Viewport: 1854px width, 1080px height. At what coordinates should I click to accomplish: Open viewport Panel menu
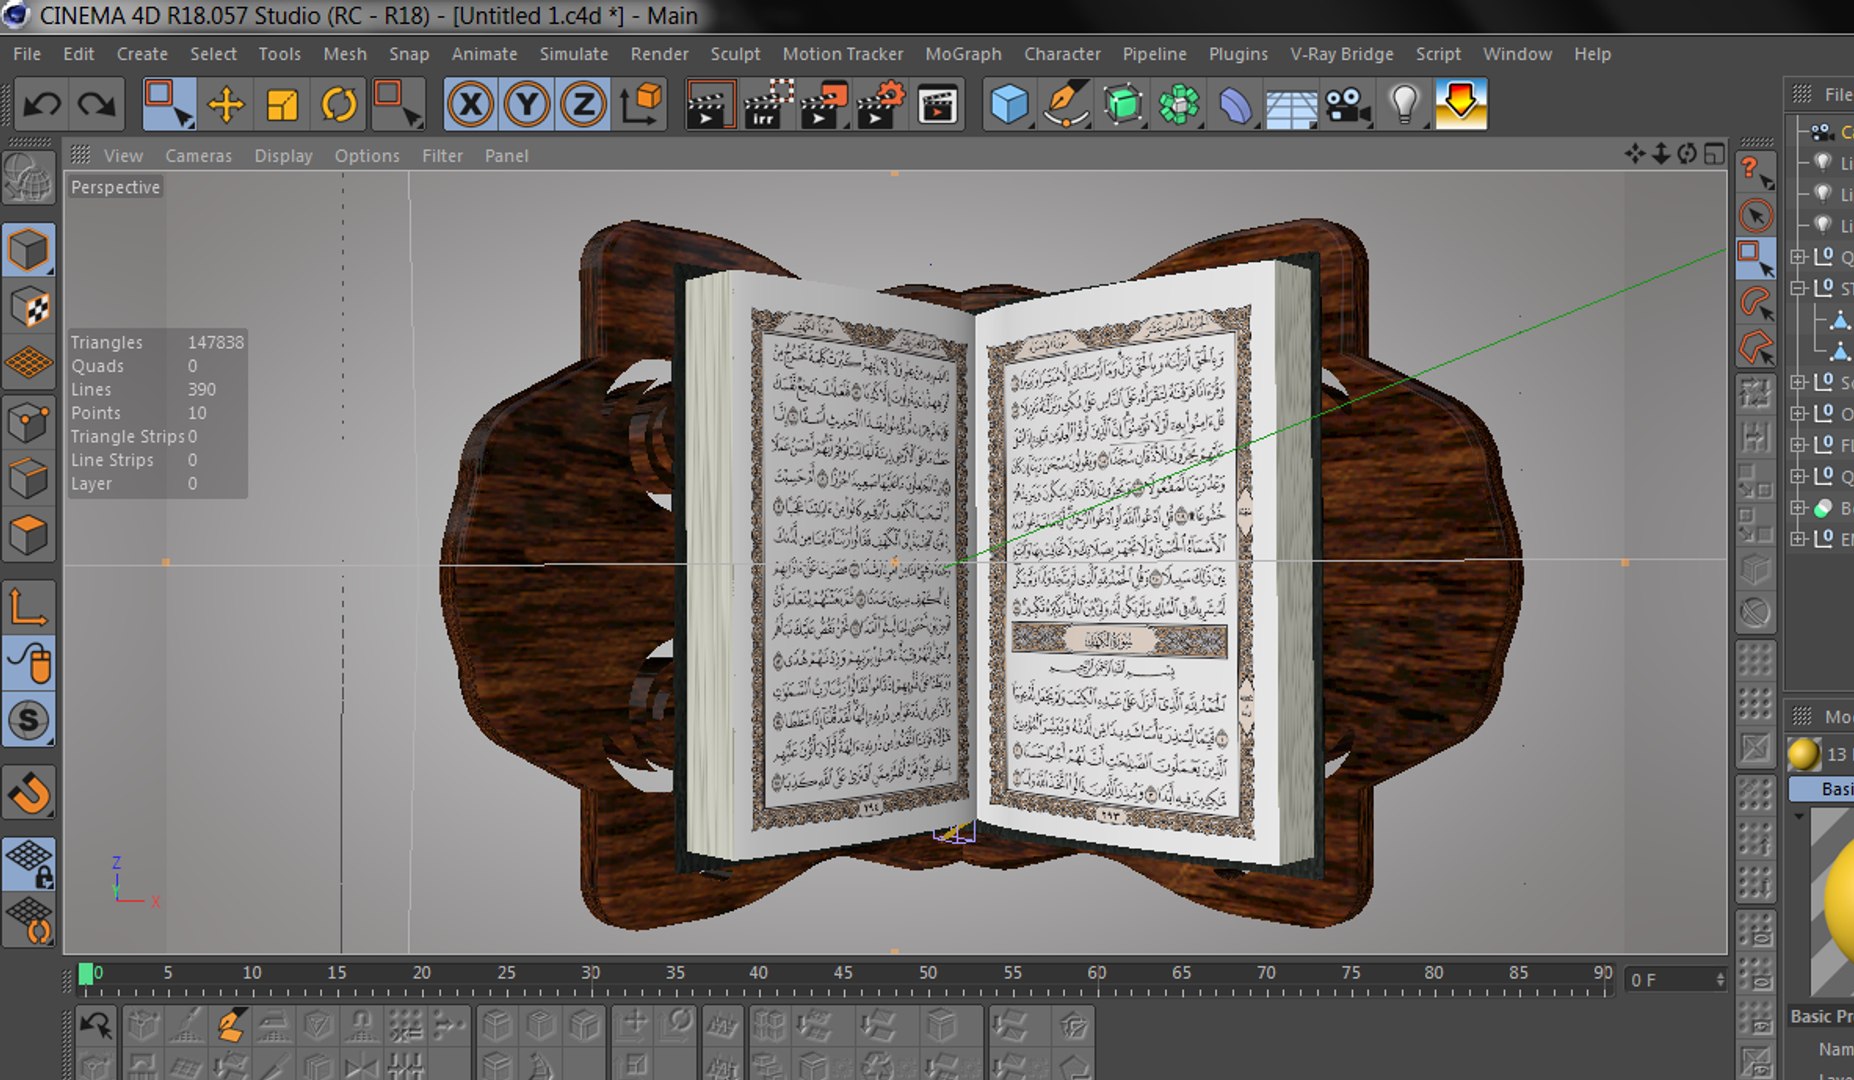point(506,156)
